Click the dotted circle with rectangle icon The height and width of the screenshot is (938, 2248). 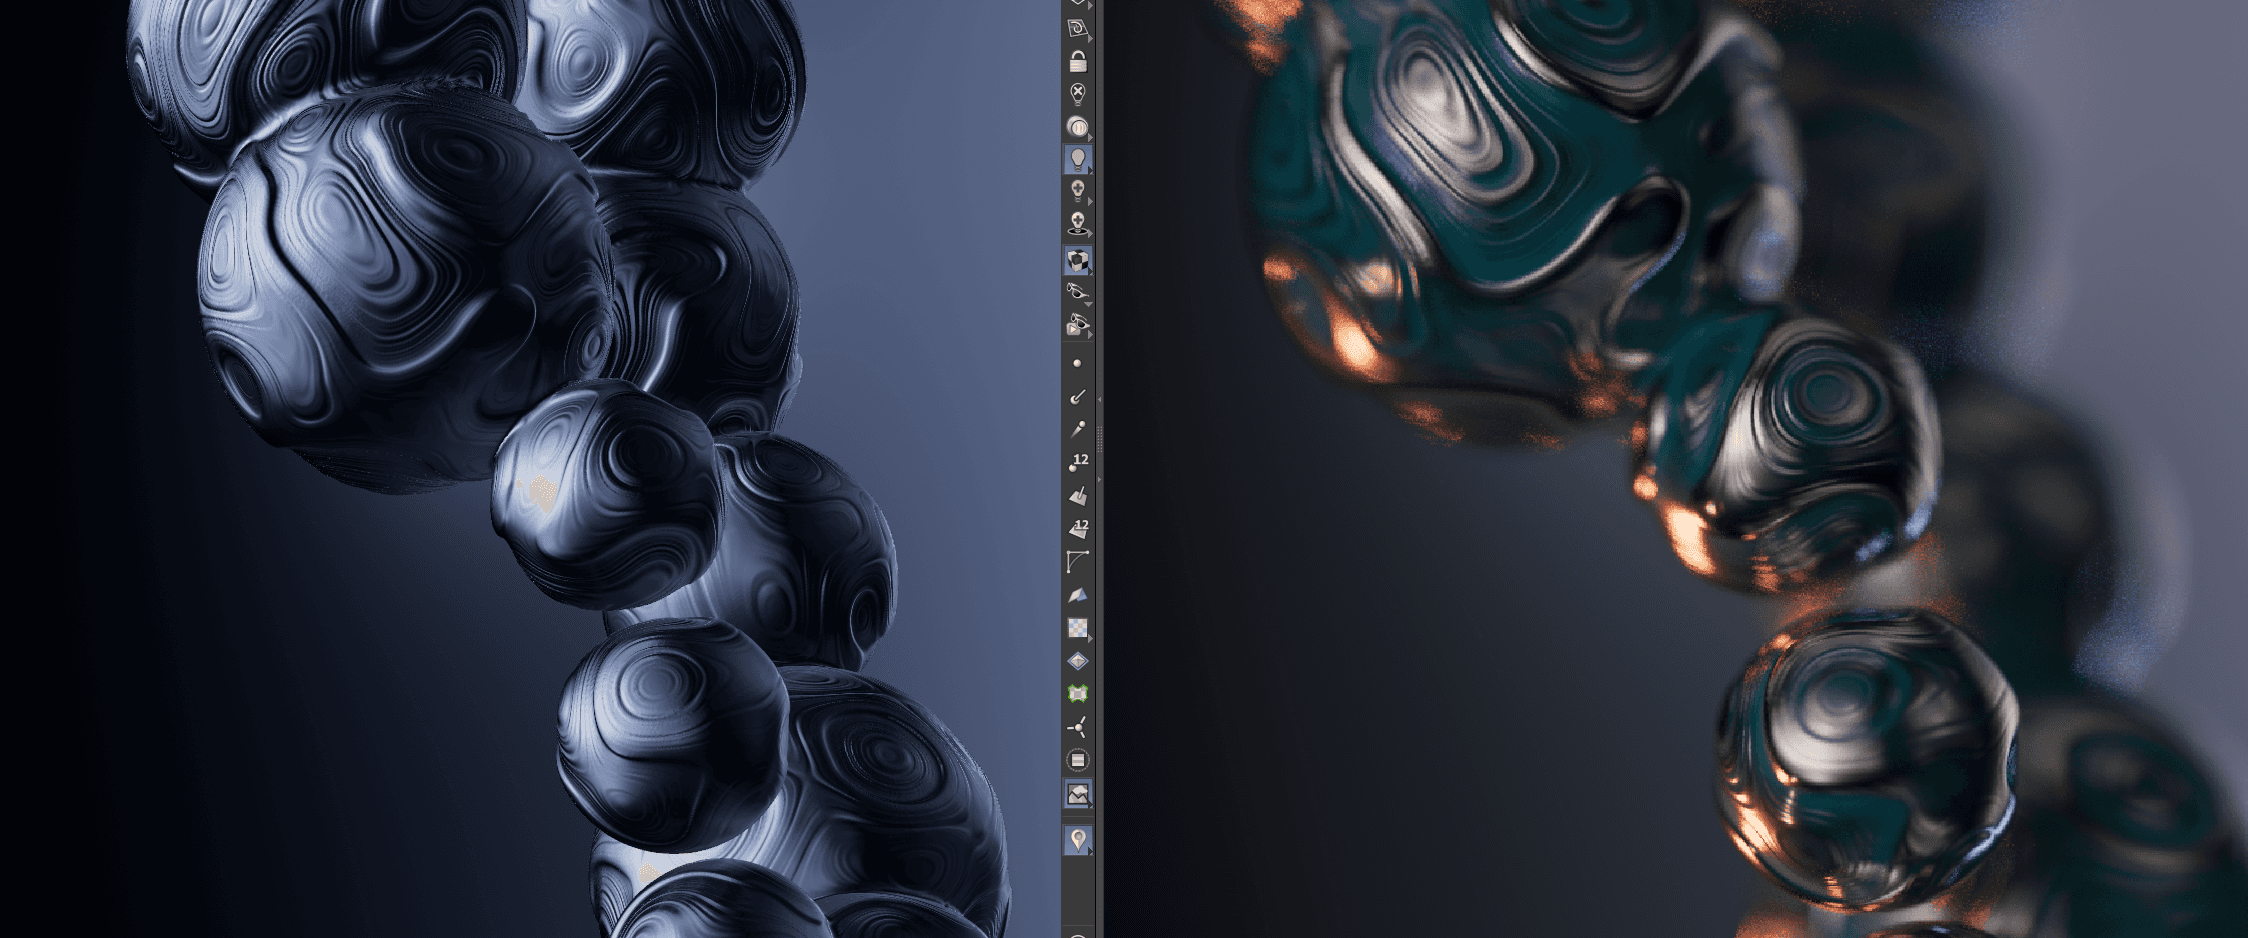point(1077,760)
